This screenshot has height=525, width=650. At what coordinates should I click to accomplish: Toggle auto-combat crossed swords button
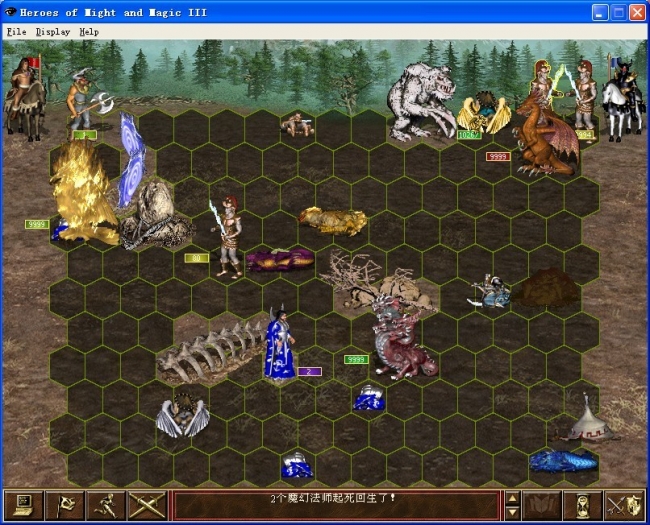(x=147, y=505)
